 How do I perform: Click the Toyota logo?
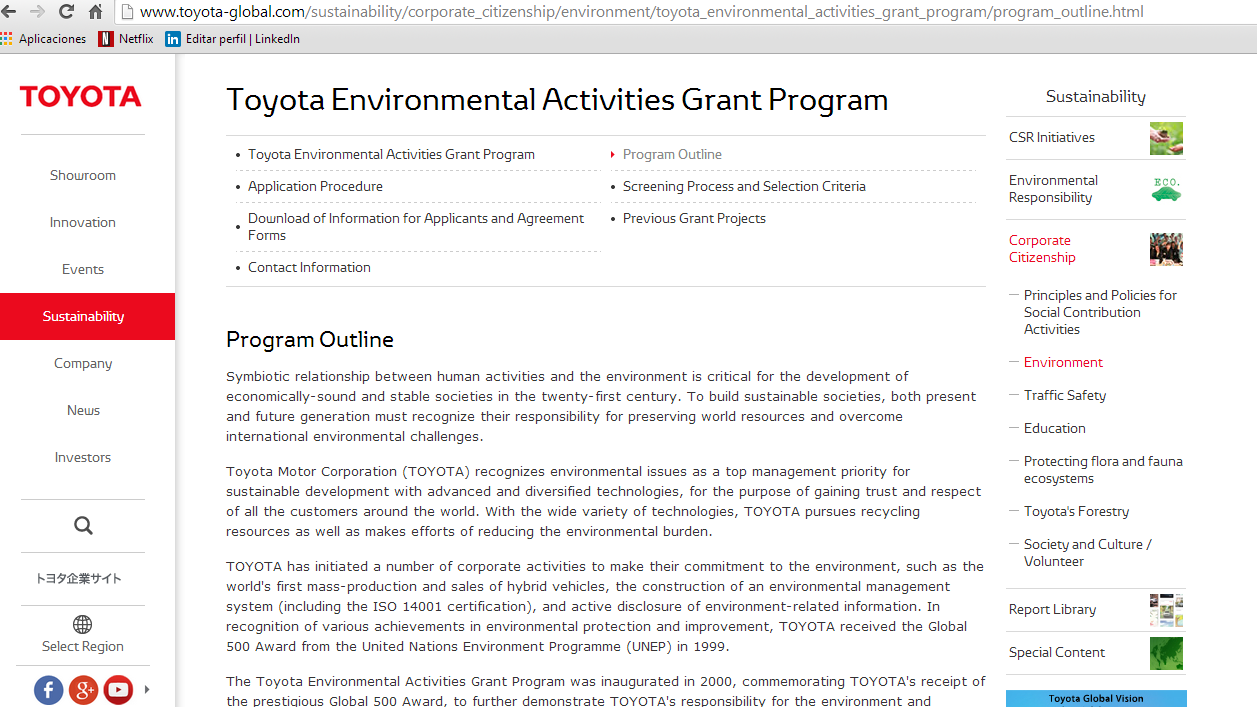click(x=81, y=97)
